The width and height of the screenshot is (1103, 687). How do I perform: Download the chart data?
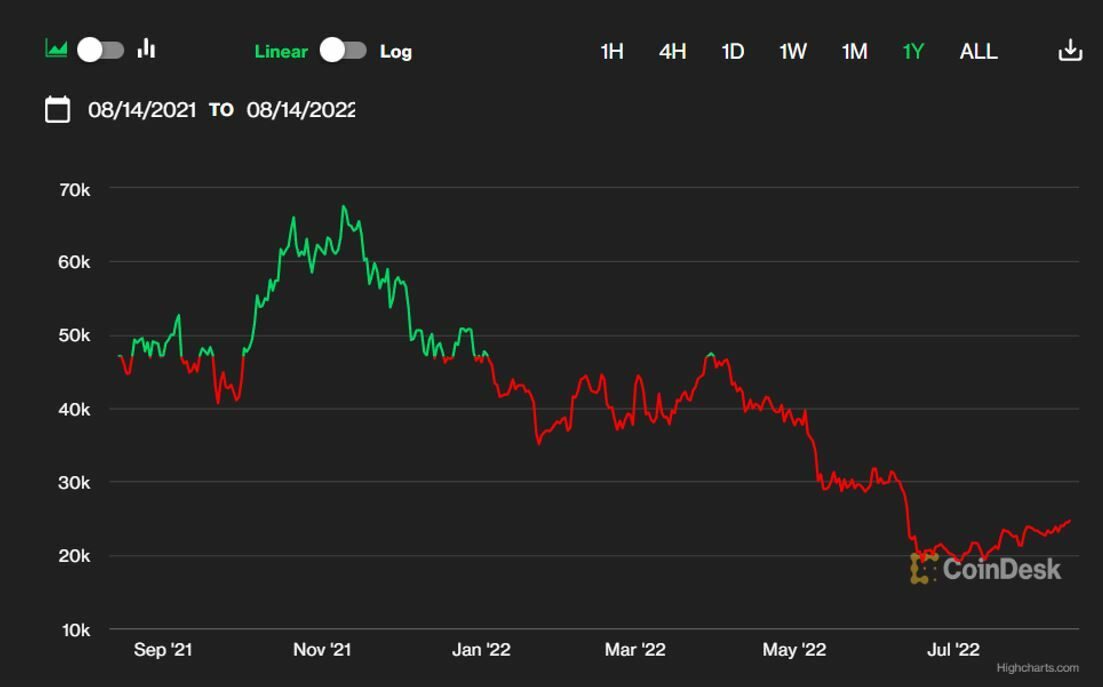(1070, 50)
